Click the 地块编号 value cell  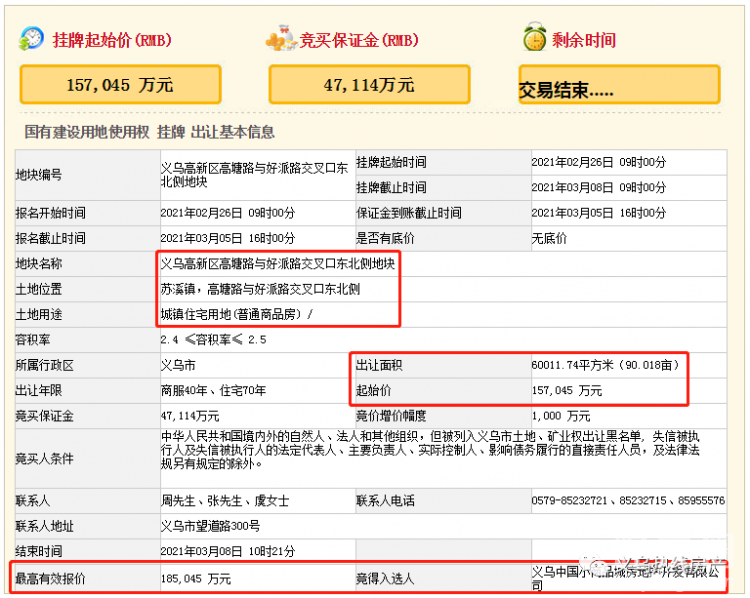(x=253, y=174)
